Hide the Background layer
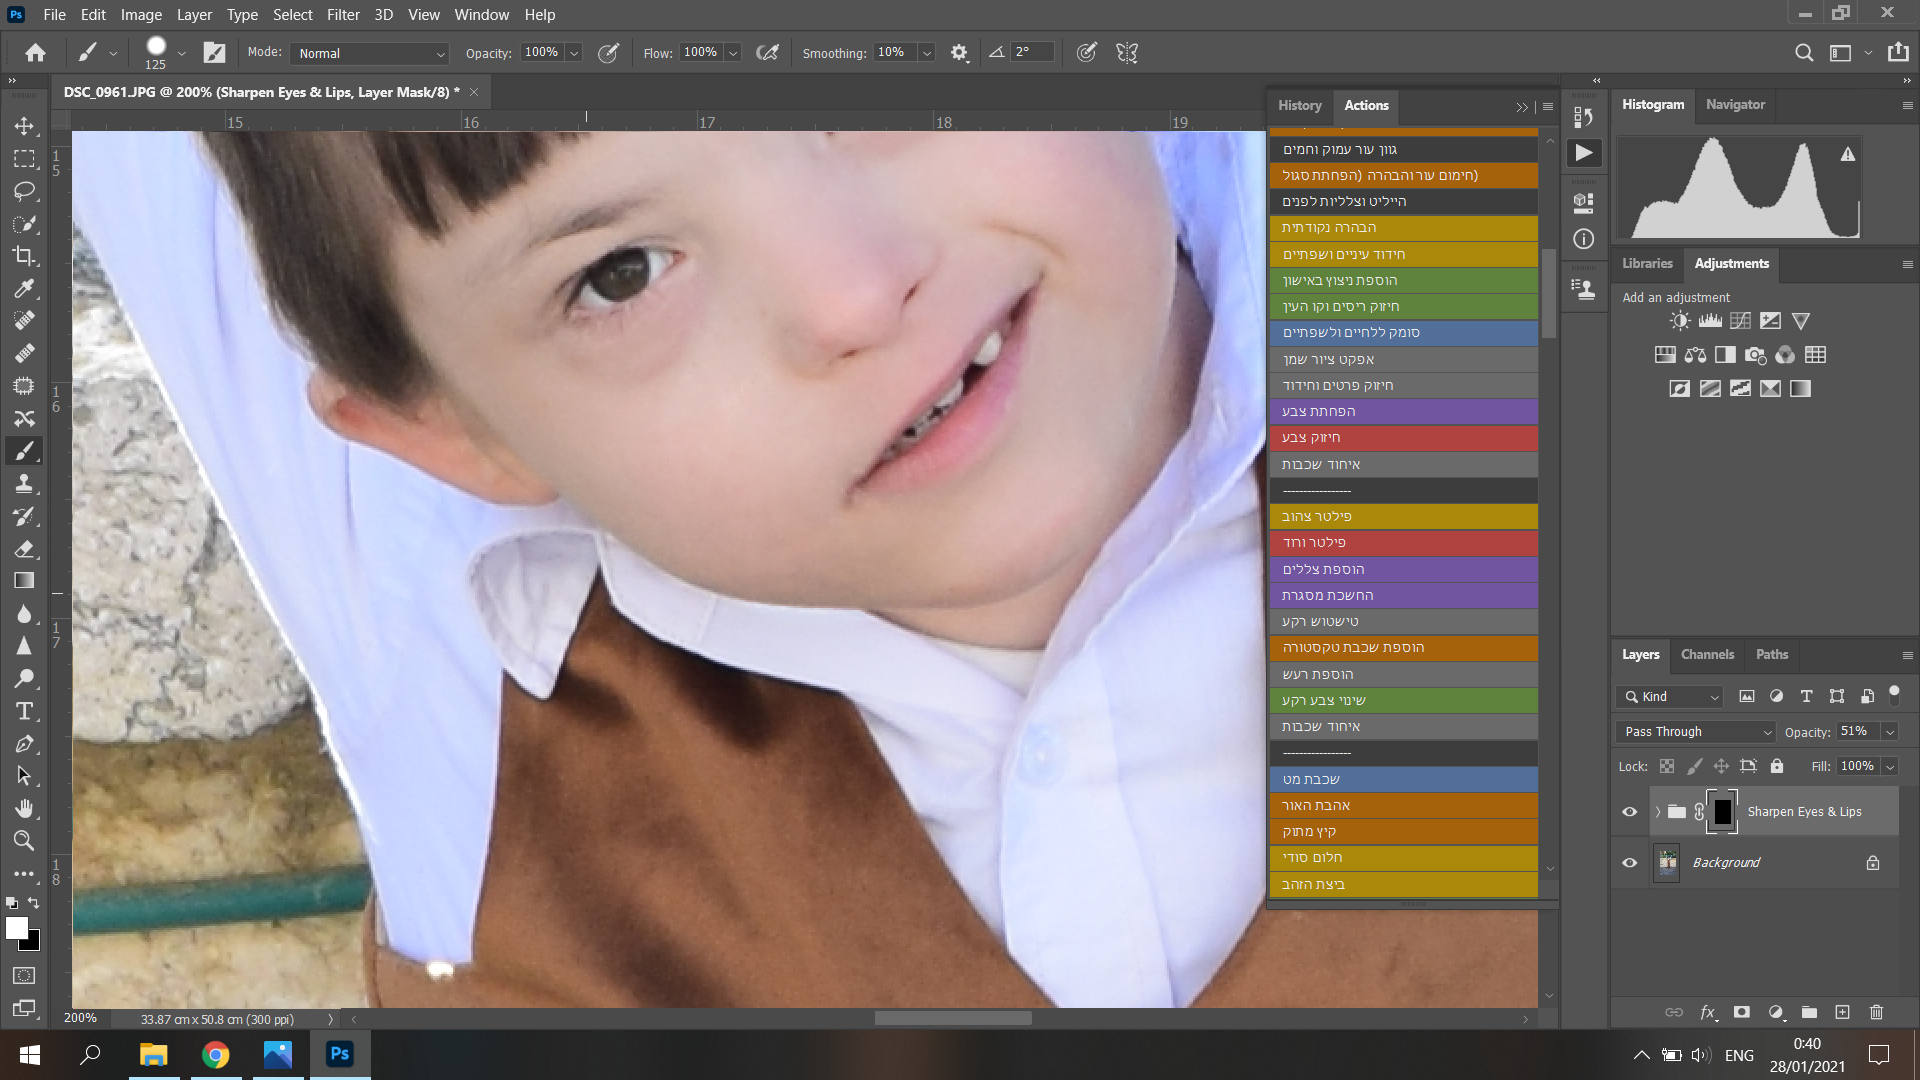The height and width of the screenshot is (1080, 1920). [1629, 862]
